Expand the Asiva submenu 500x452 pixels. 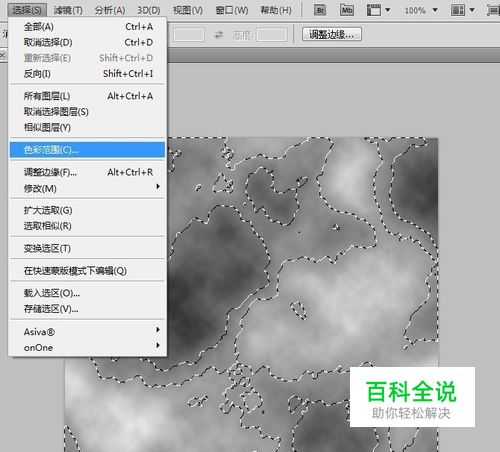(88, 332)
